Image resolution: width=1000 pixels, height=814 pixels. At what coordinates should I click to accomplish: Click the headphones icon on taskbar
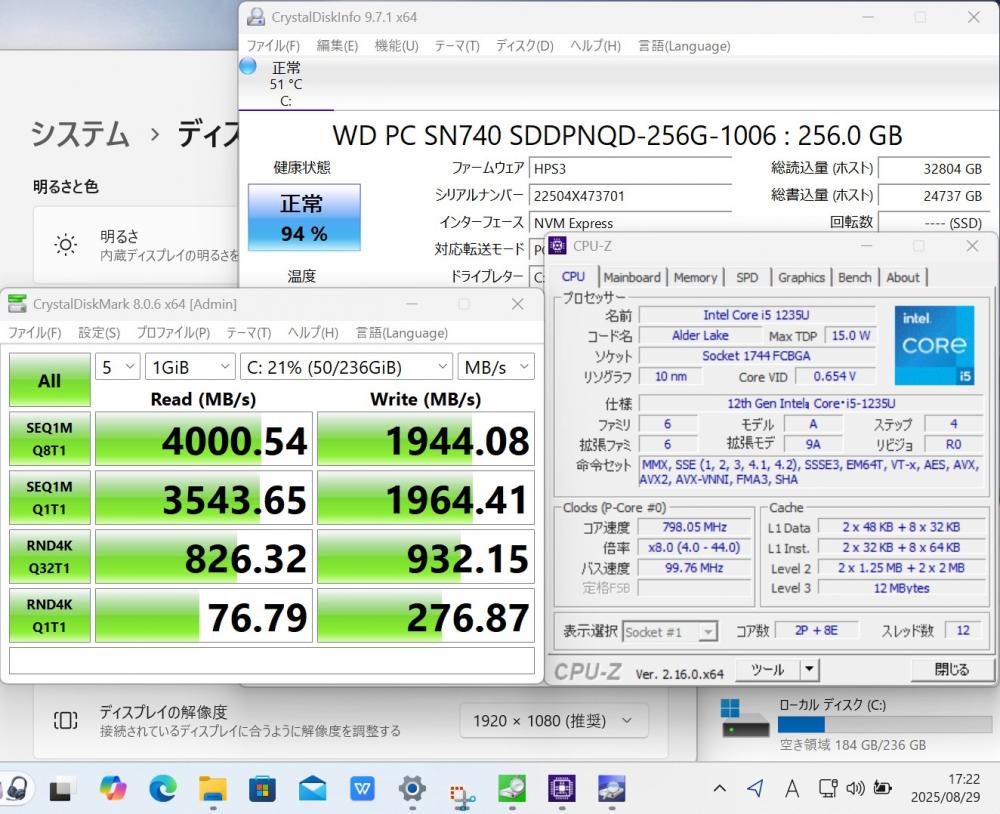[x=17, y=788]
